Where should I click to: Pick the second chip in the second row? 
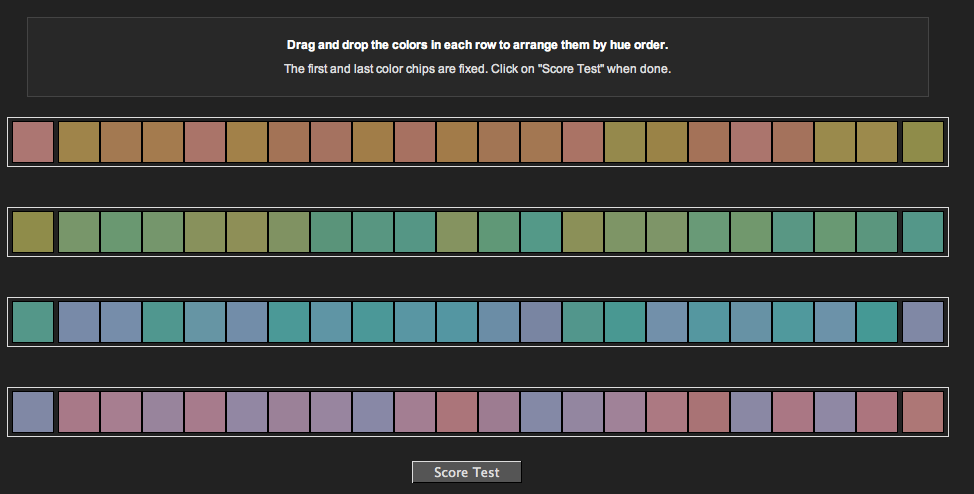(79, 232)
